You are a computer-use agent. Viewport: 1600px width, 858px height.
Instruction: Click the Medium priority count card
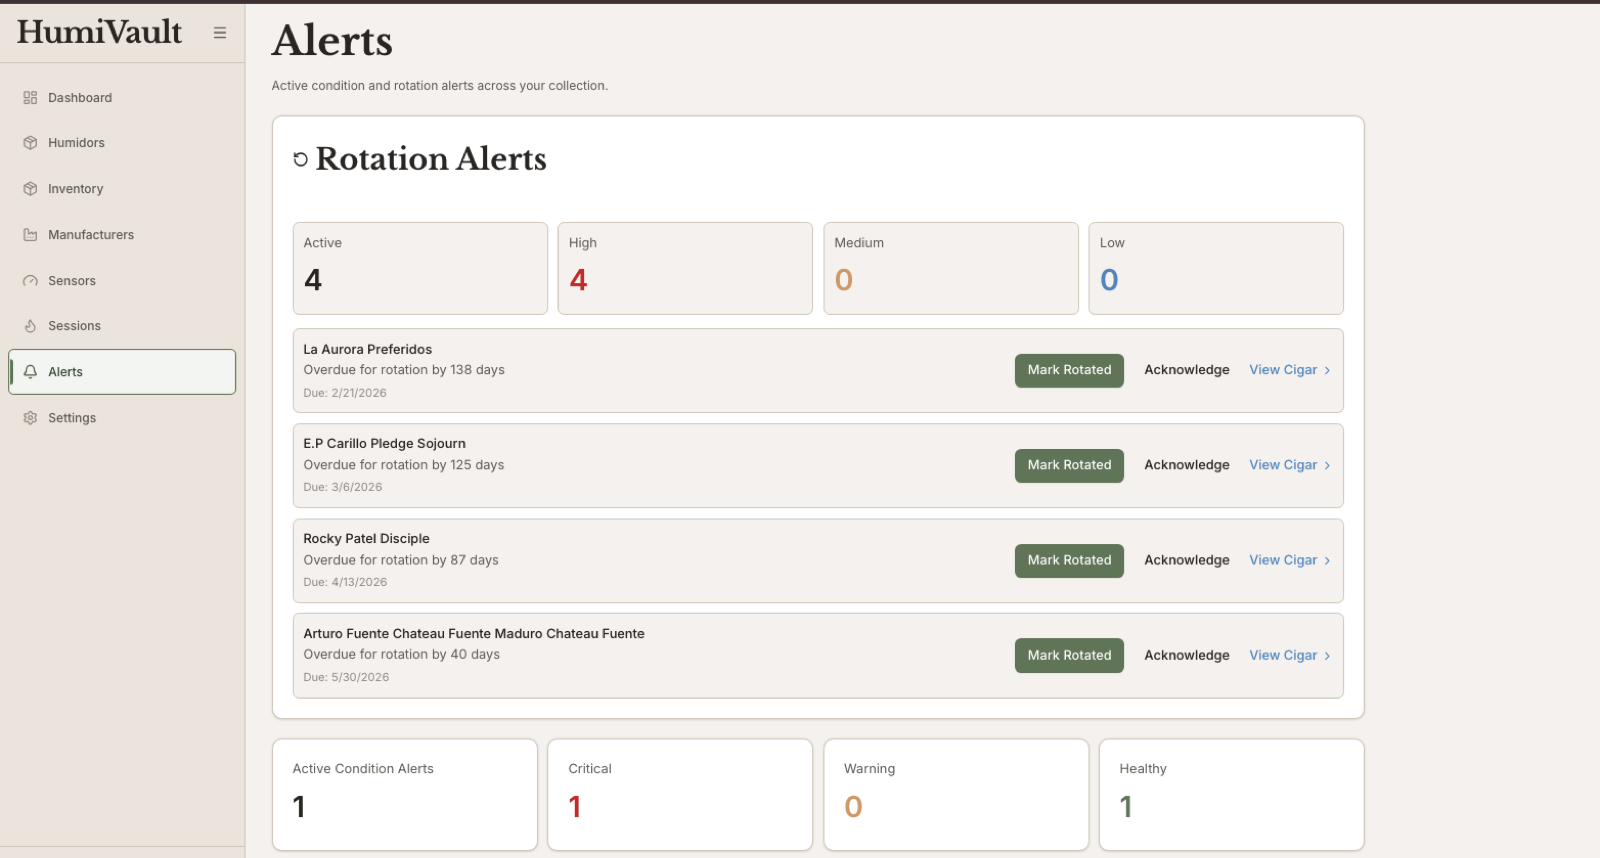[951, 268]
